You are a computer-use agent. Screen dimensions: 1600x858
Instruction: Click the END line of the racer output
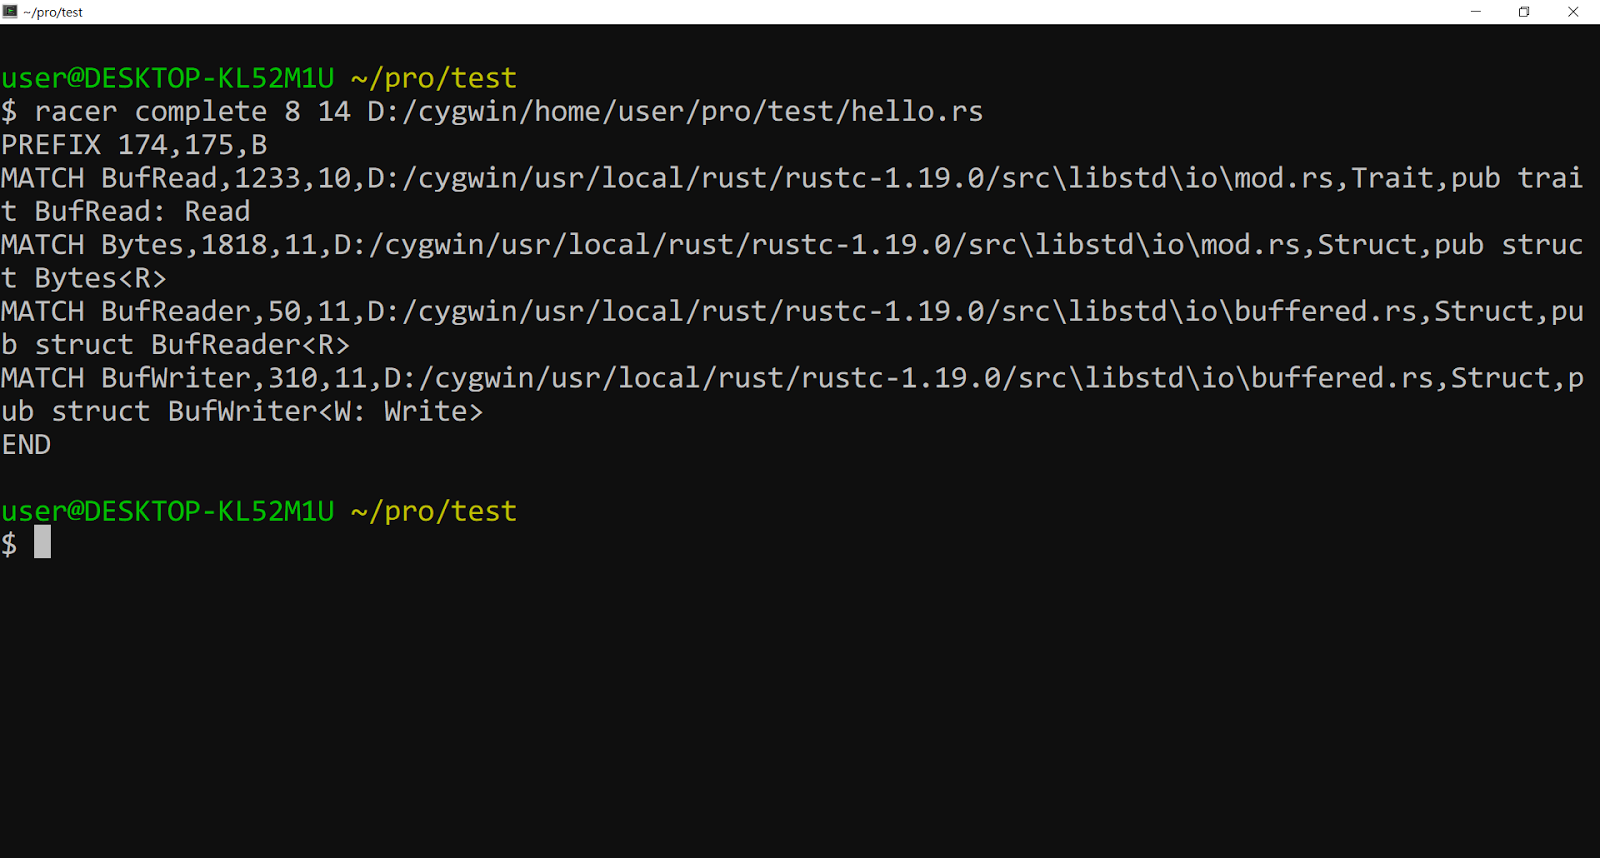tap(27, 444)
